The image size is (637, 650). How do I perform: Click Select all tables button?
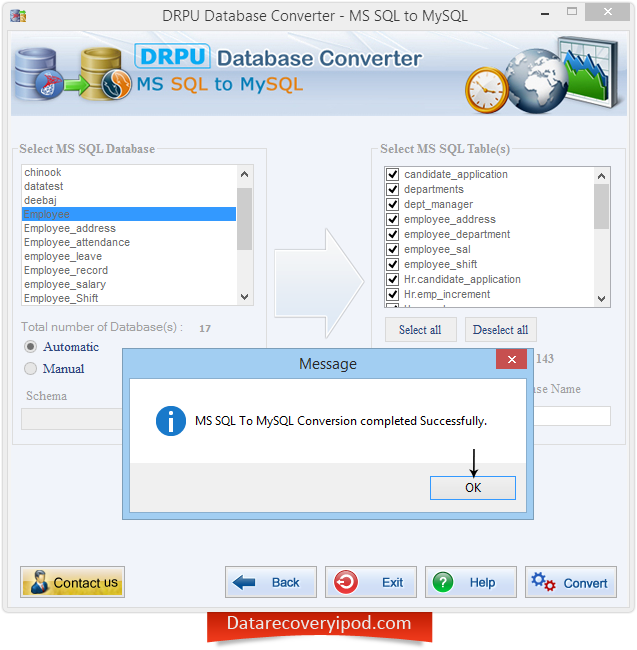[420, 330]
